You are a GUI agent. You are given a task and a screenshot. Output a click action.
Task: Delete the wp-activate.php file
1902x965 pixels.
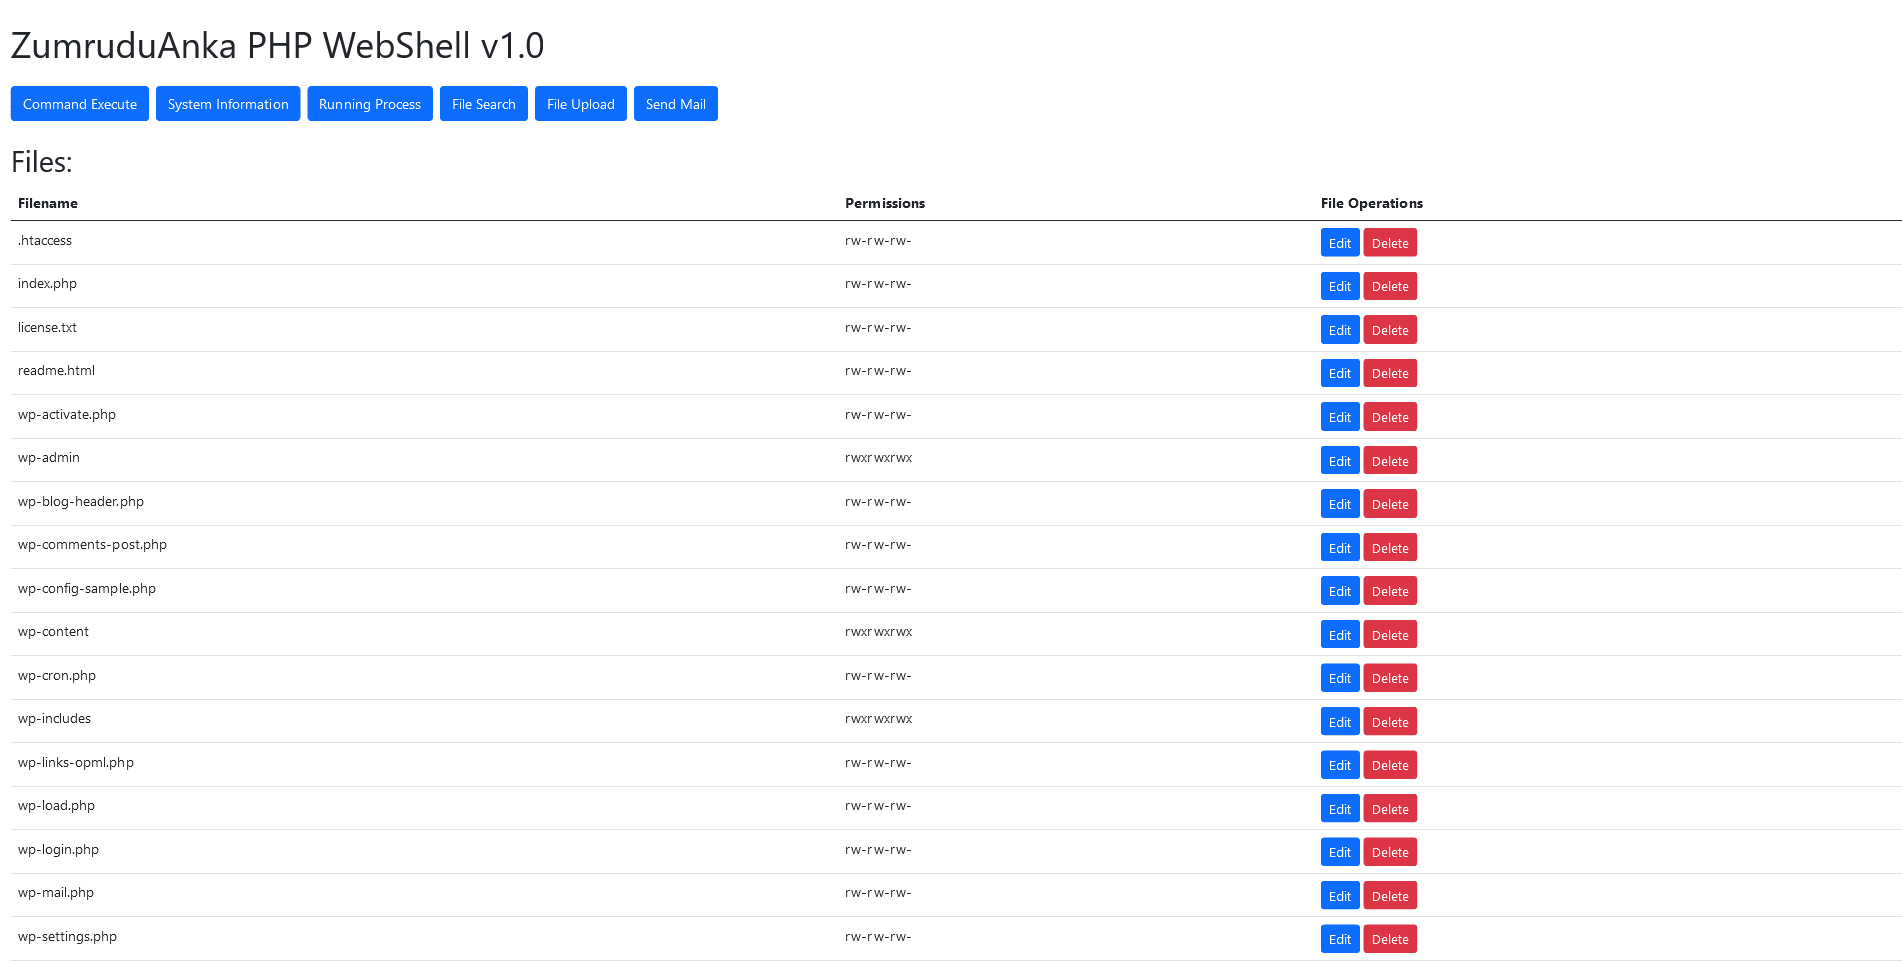point(1390,416)
